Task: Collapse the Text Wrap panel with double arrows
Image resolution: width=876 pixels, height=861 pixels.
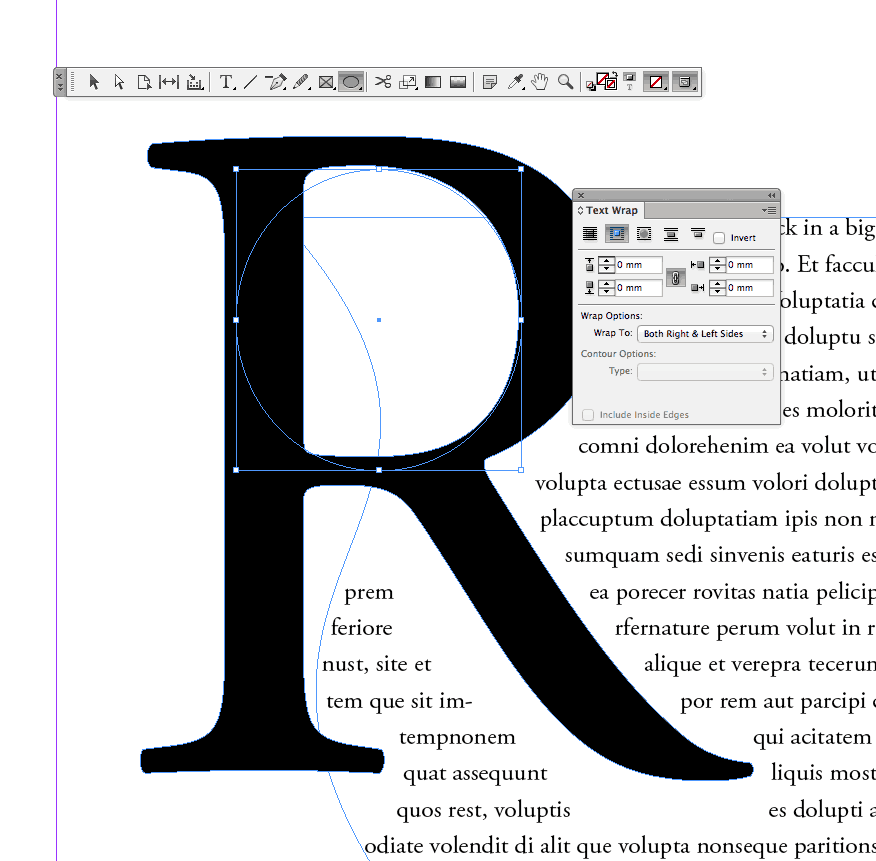Action: (x=770, y=196)
